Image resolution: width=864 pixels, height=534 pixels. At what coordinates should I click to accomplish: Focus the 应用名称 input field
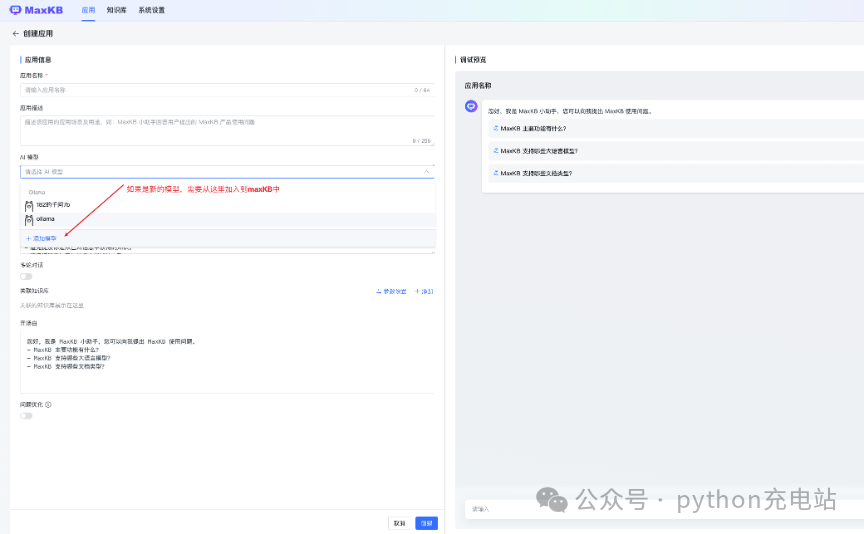coord(227,90)
